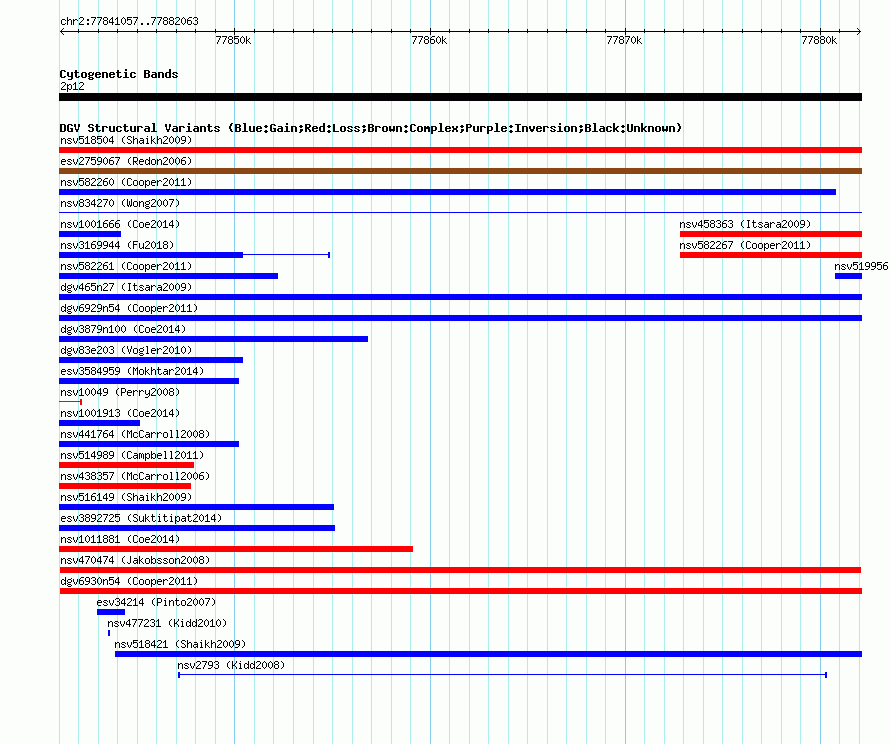Select nsv1001666 (Coe2014) blue gain bar
Image resolution: width=890 pixels, height=744 pixels.
click(x=90, y=234)
